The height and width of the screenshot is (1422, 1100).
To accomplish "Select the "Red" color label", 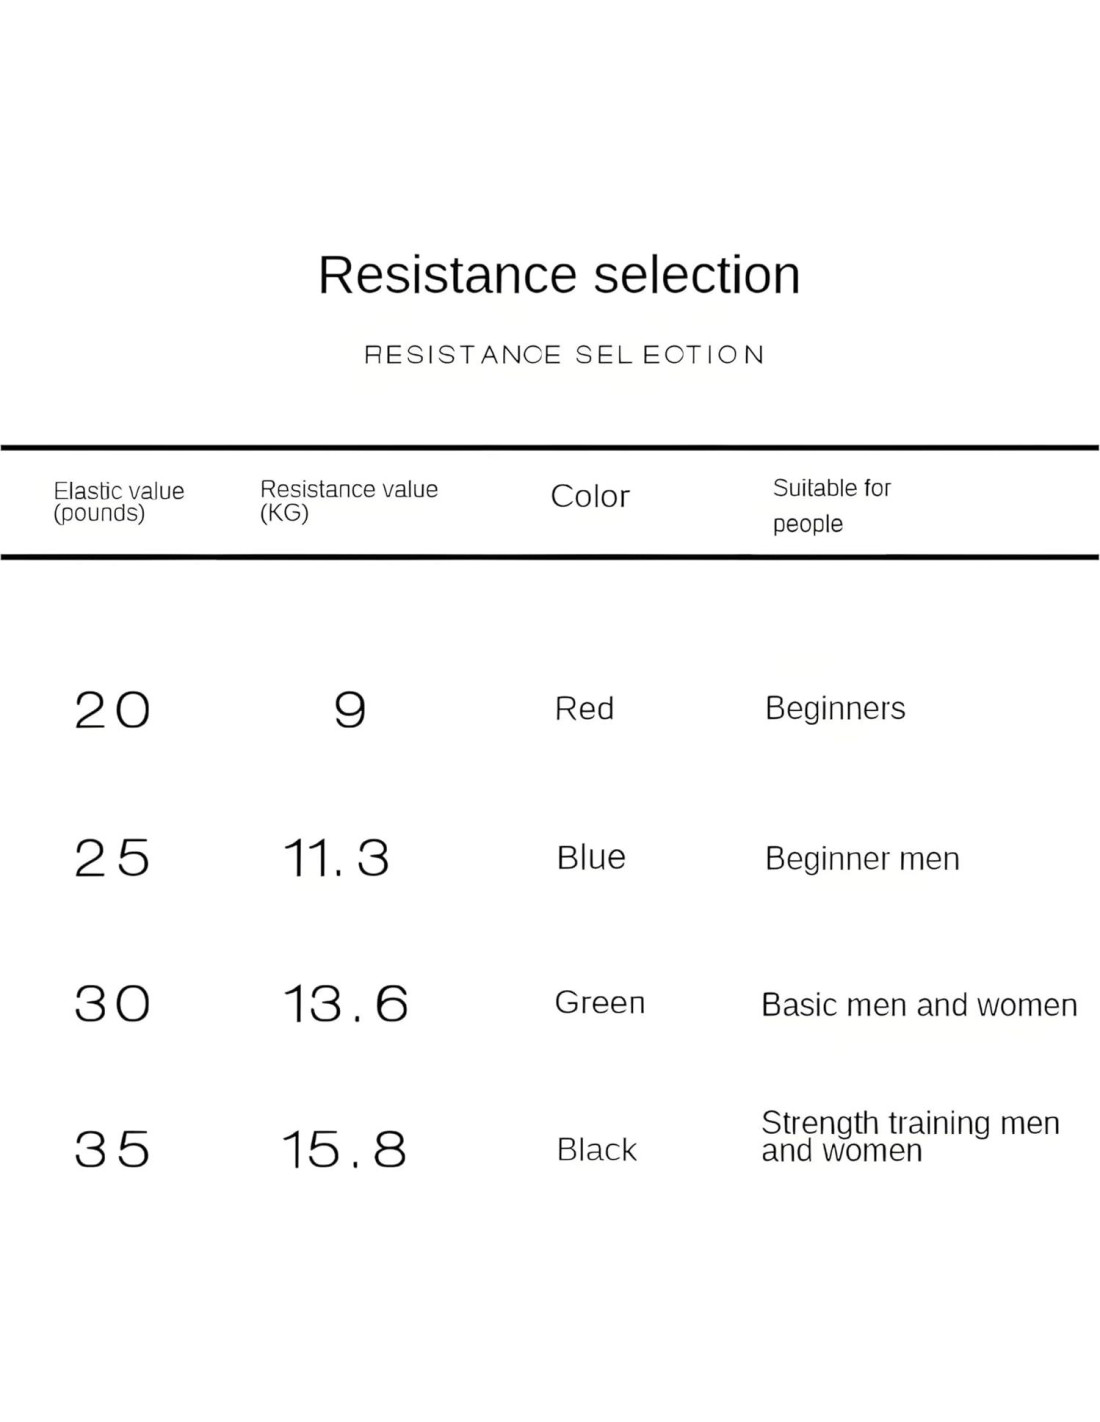I will (x=584, y=709).
